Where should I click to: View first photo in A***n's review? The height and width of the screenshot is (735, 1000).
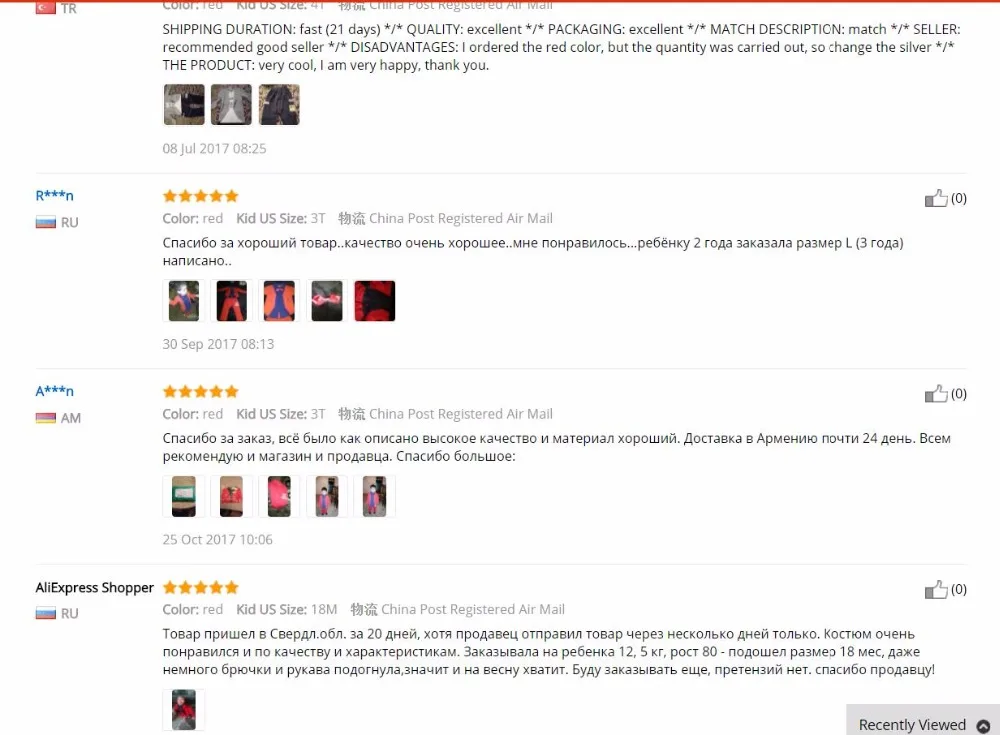(x=184, y=496)
